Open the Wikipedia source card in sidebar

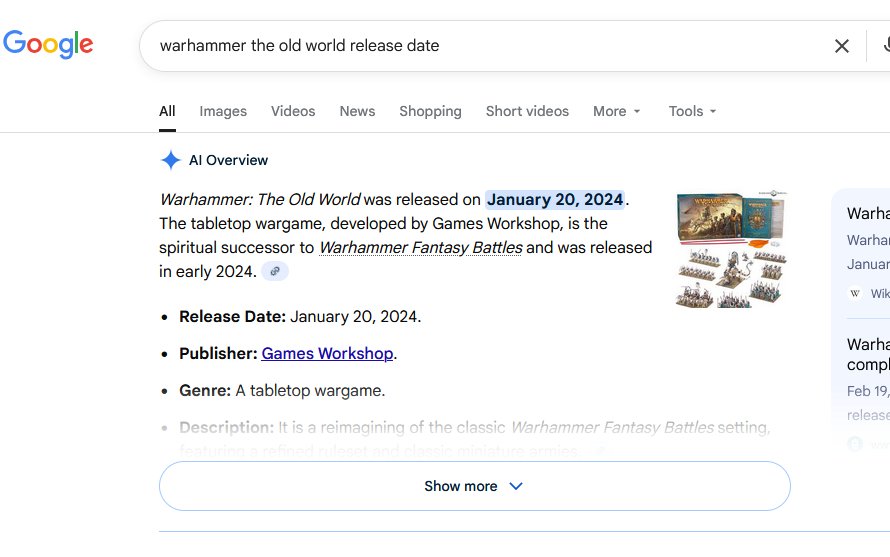pyautogui.click(x=868, y=253)
